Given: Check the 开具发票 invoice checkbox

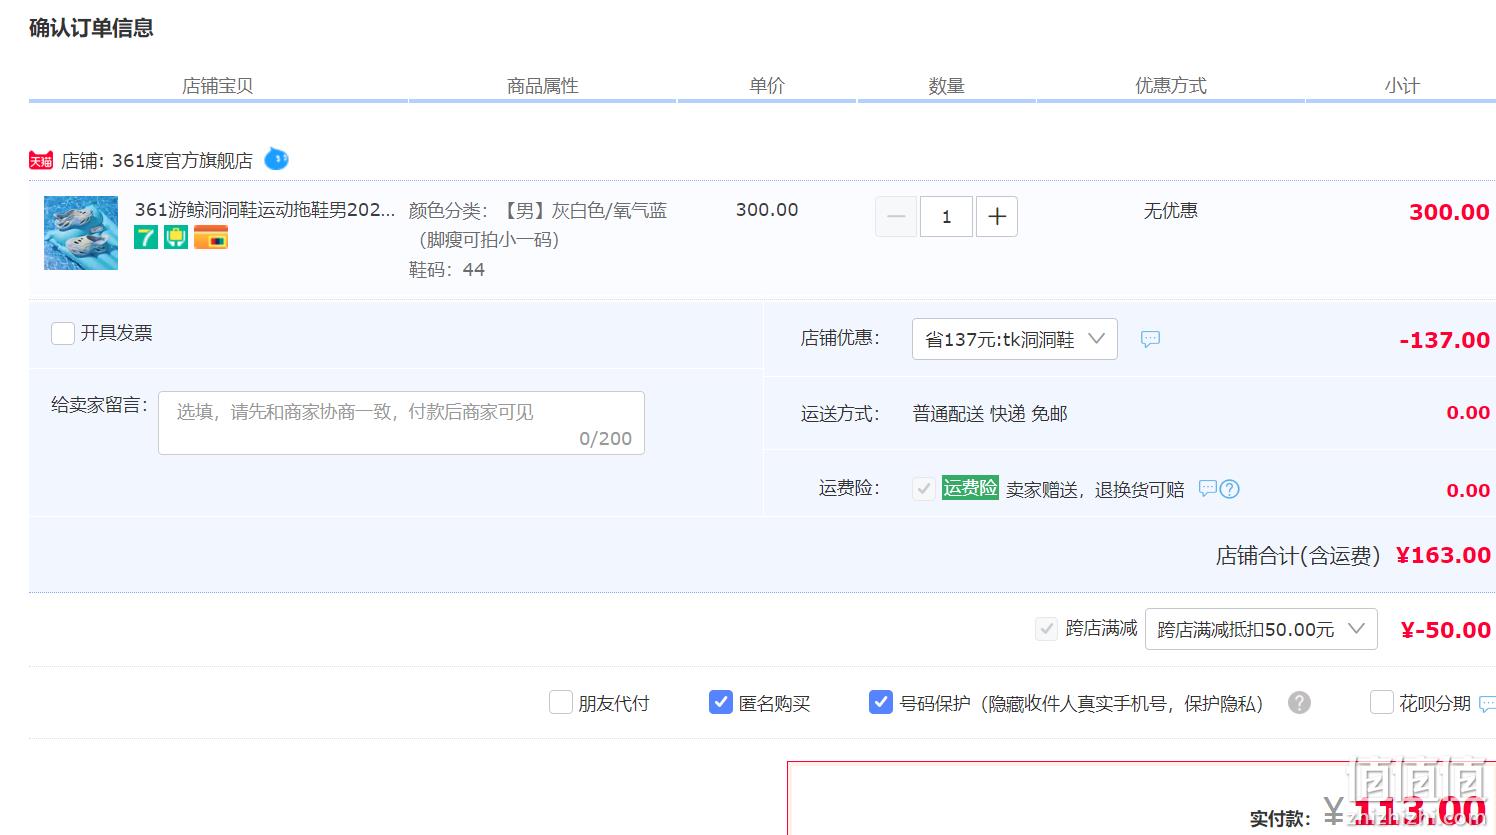Looking at the screenshot, I should (63, 333).
